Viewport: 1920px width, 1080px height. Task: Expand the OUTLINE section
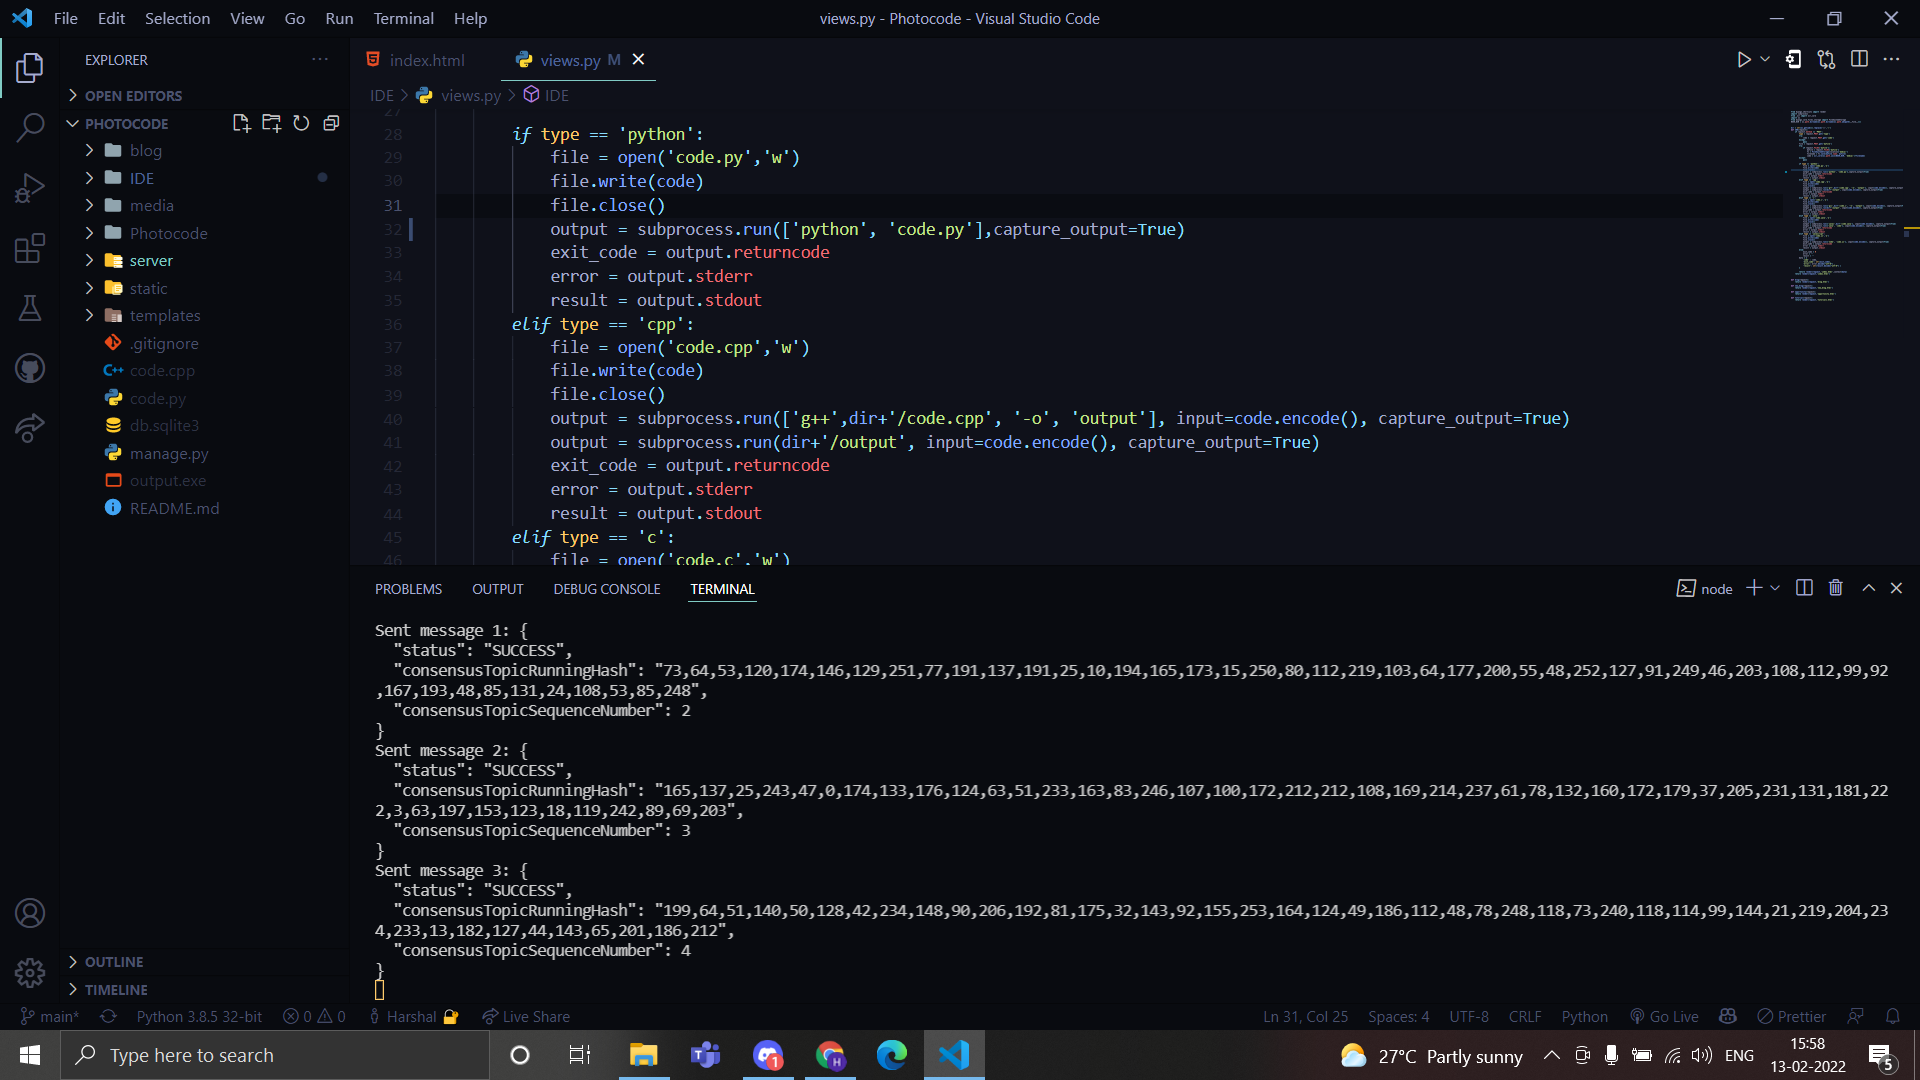pyautogui.click(x=114, y=961)
